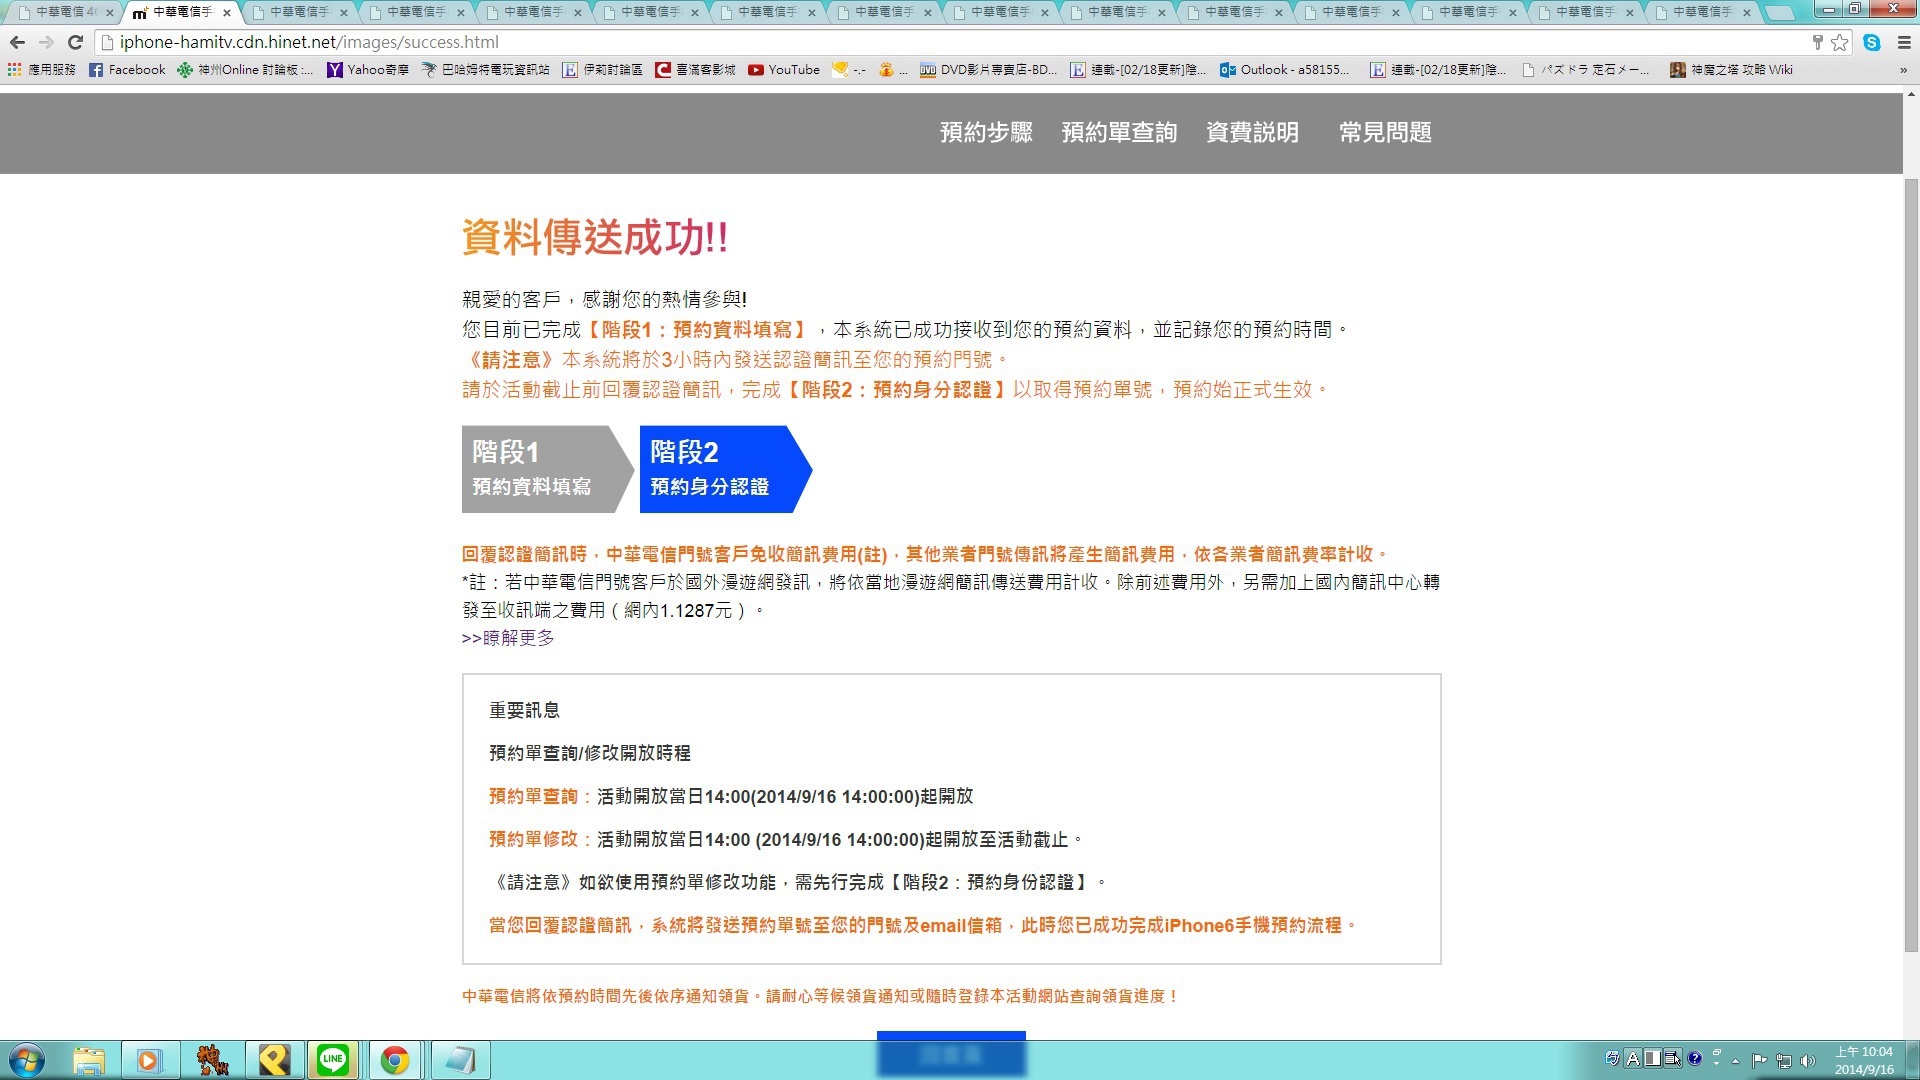Open the 伊莉討論區 bookmark
The image size is (1920, 1080).
[x=602, y=70]
